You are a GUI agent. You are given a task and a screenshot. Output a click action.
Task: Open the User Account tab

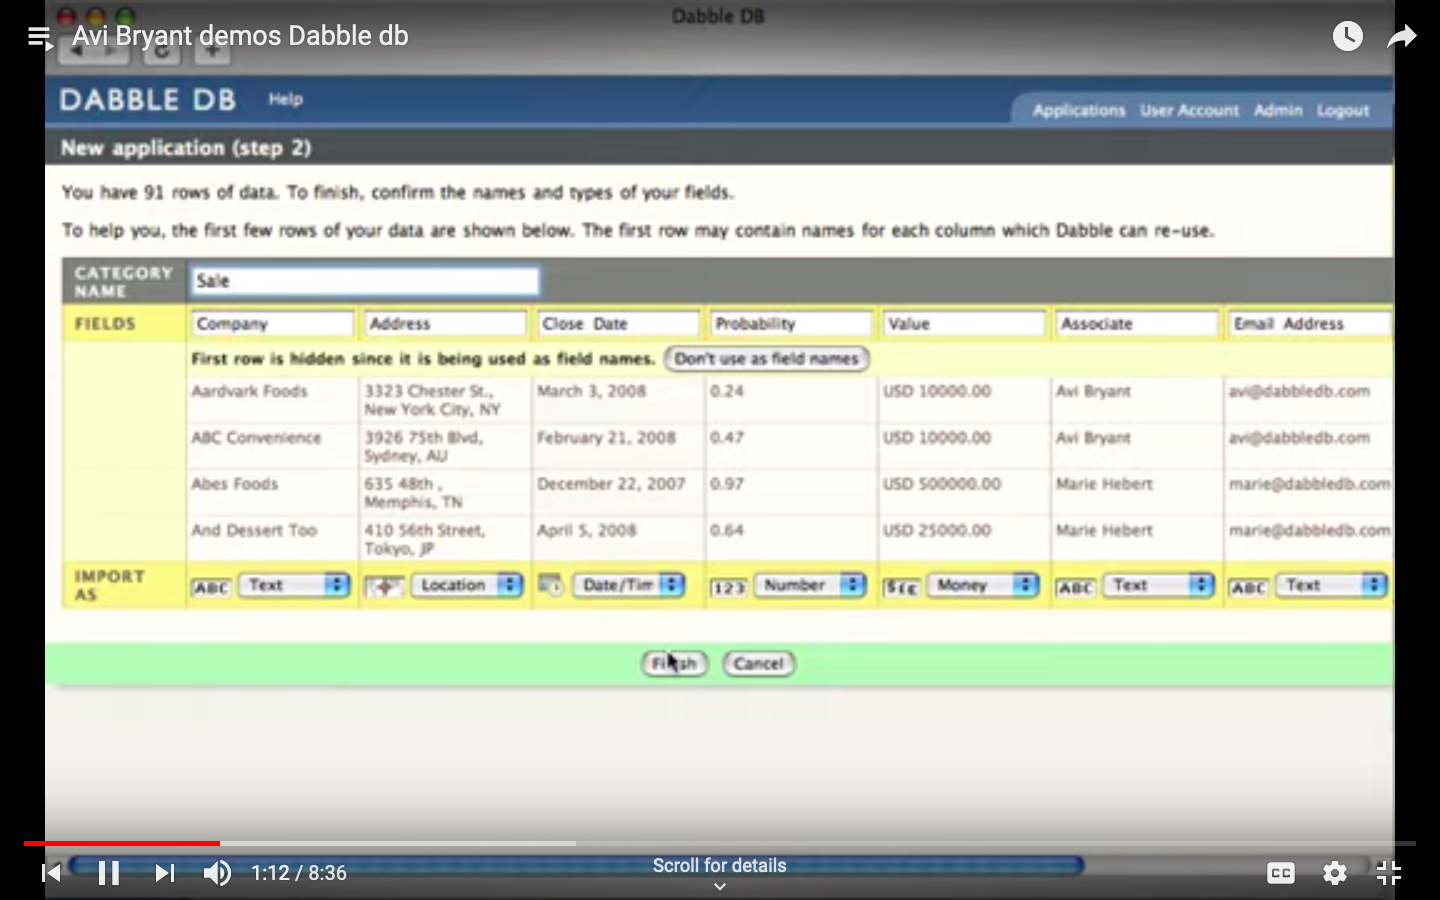tap(1189, 110)
